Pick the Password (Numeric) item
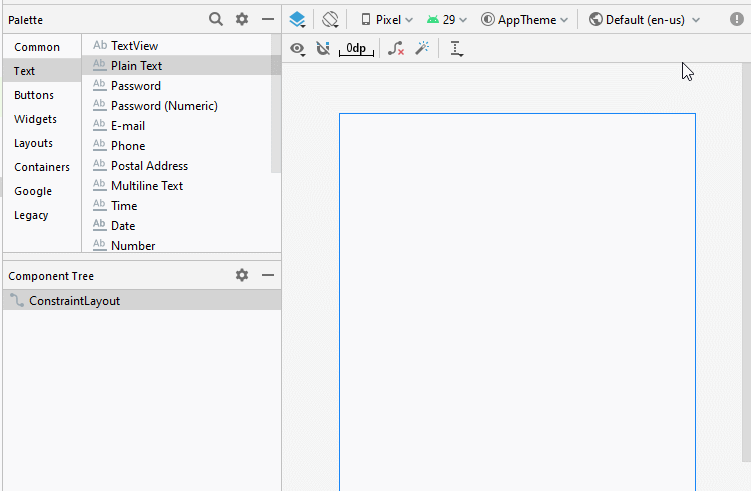This screenshot has height=491, width=751. pyautogui.click(x=176, y=105)
